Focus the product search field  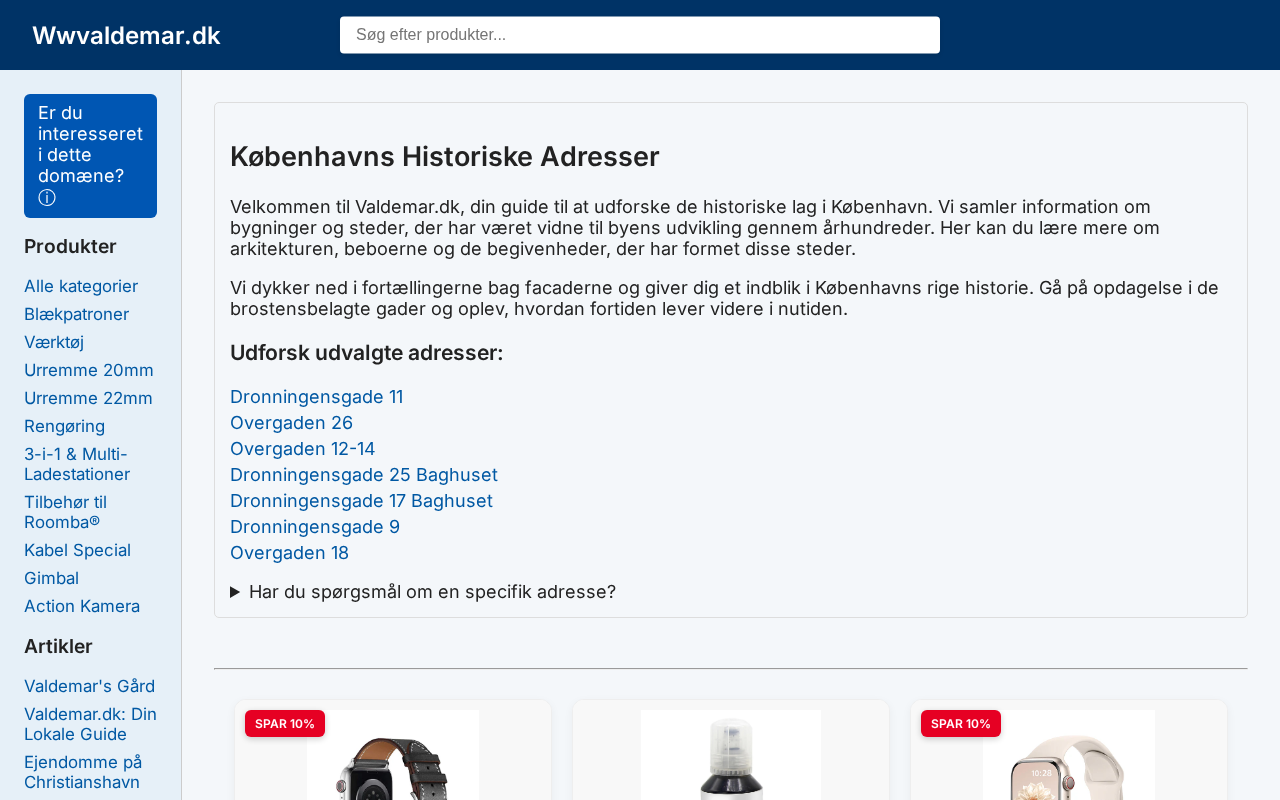pyautogui.click(x=640, y=35)
